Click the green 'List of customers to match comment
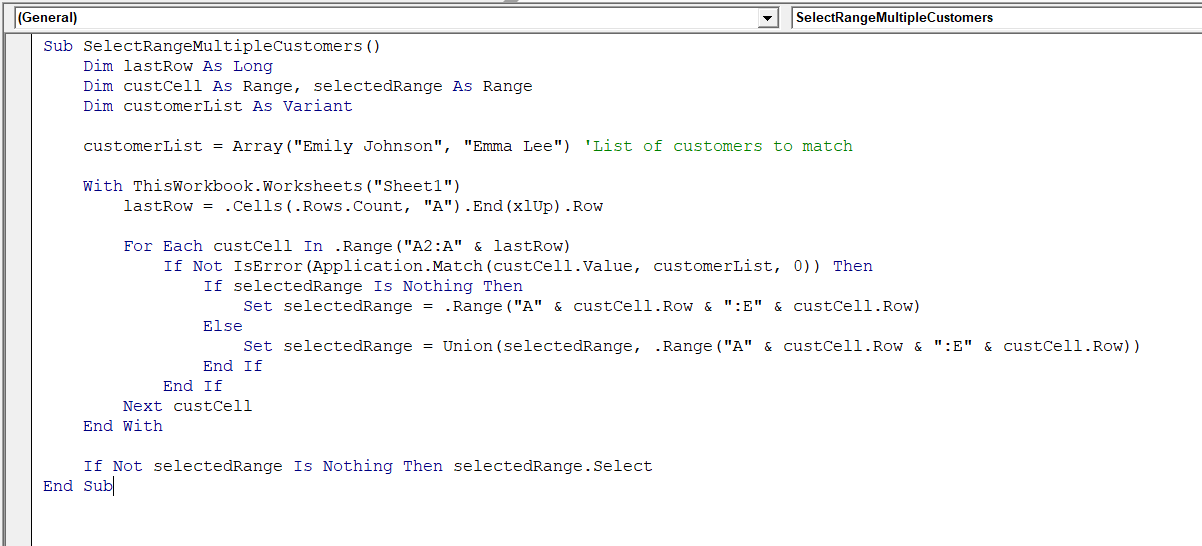The height and width of the screenshot is (546, 1202). pos(718,146)
